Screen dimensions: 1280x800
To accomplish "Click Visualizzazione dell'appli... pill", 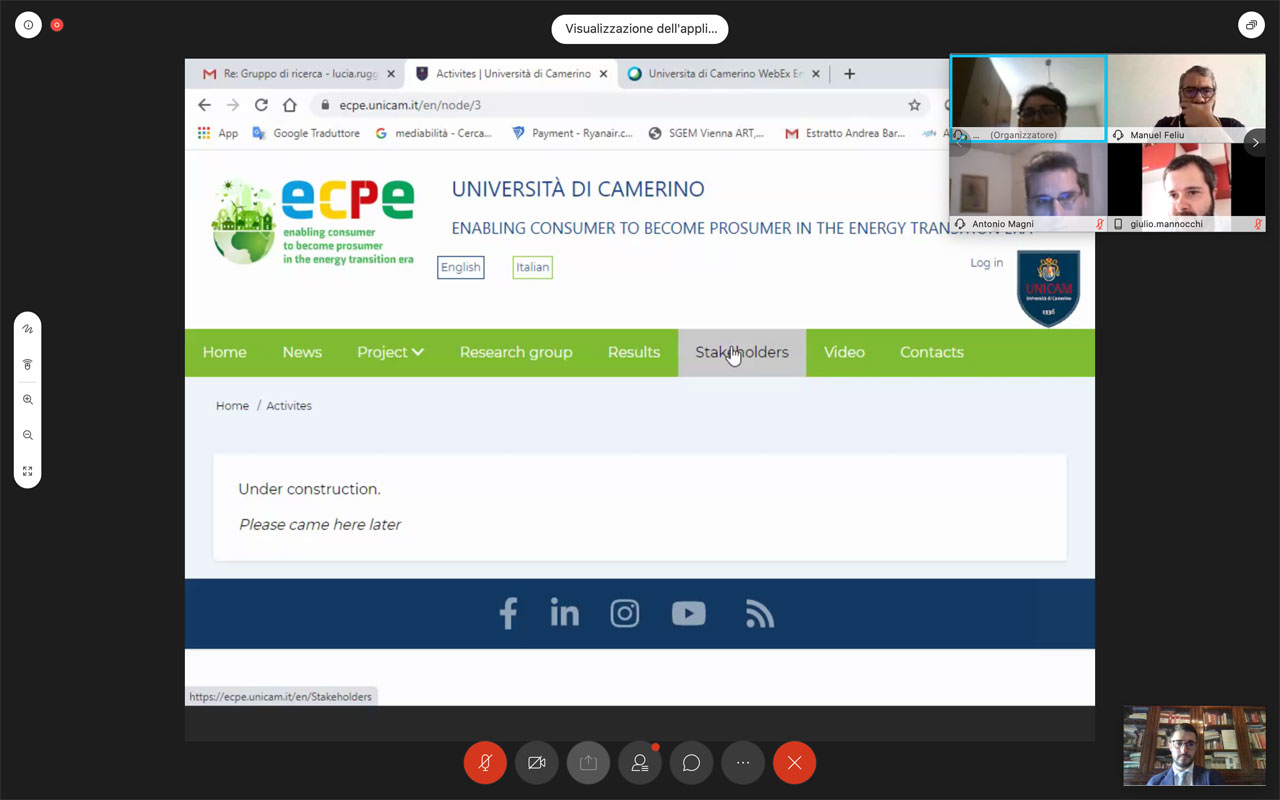I will pos(640,29).
